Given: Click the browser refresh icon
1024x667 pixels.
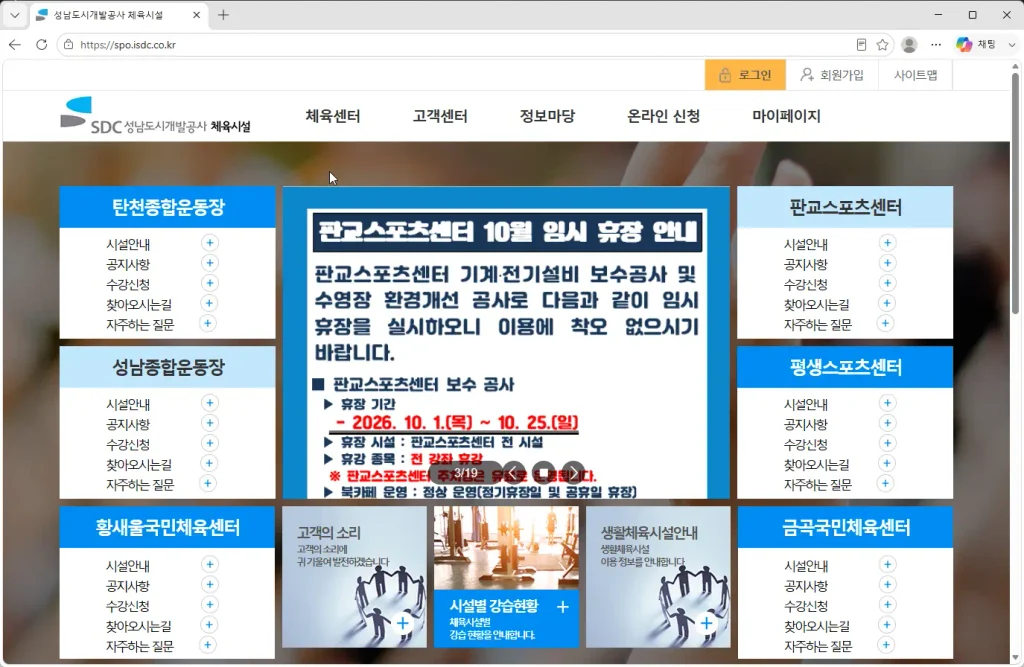Looking at the screenshot, I should (x=41, y=44).
